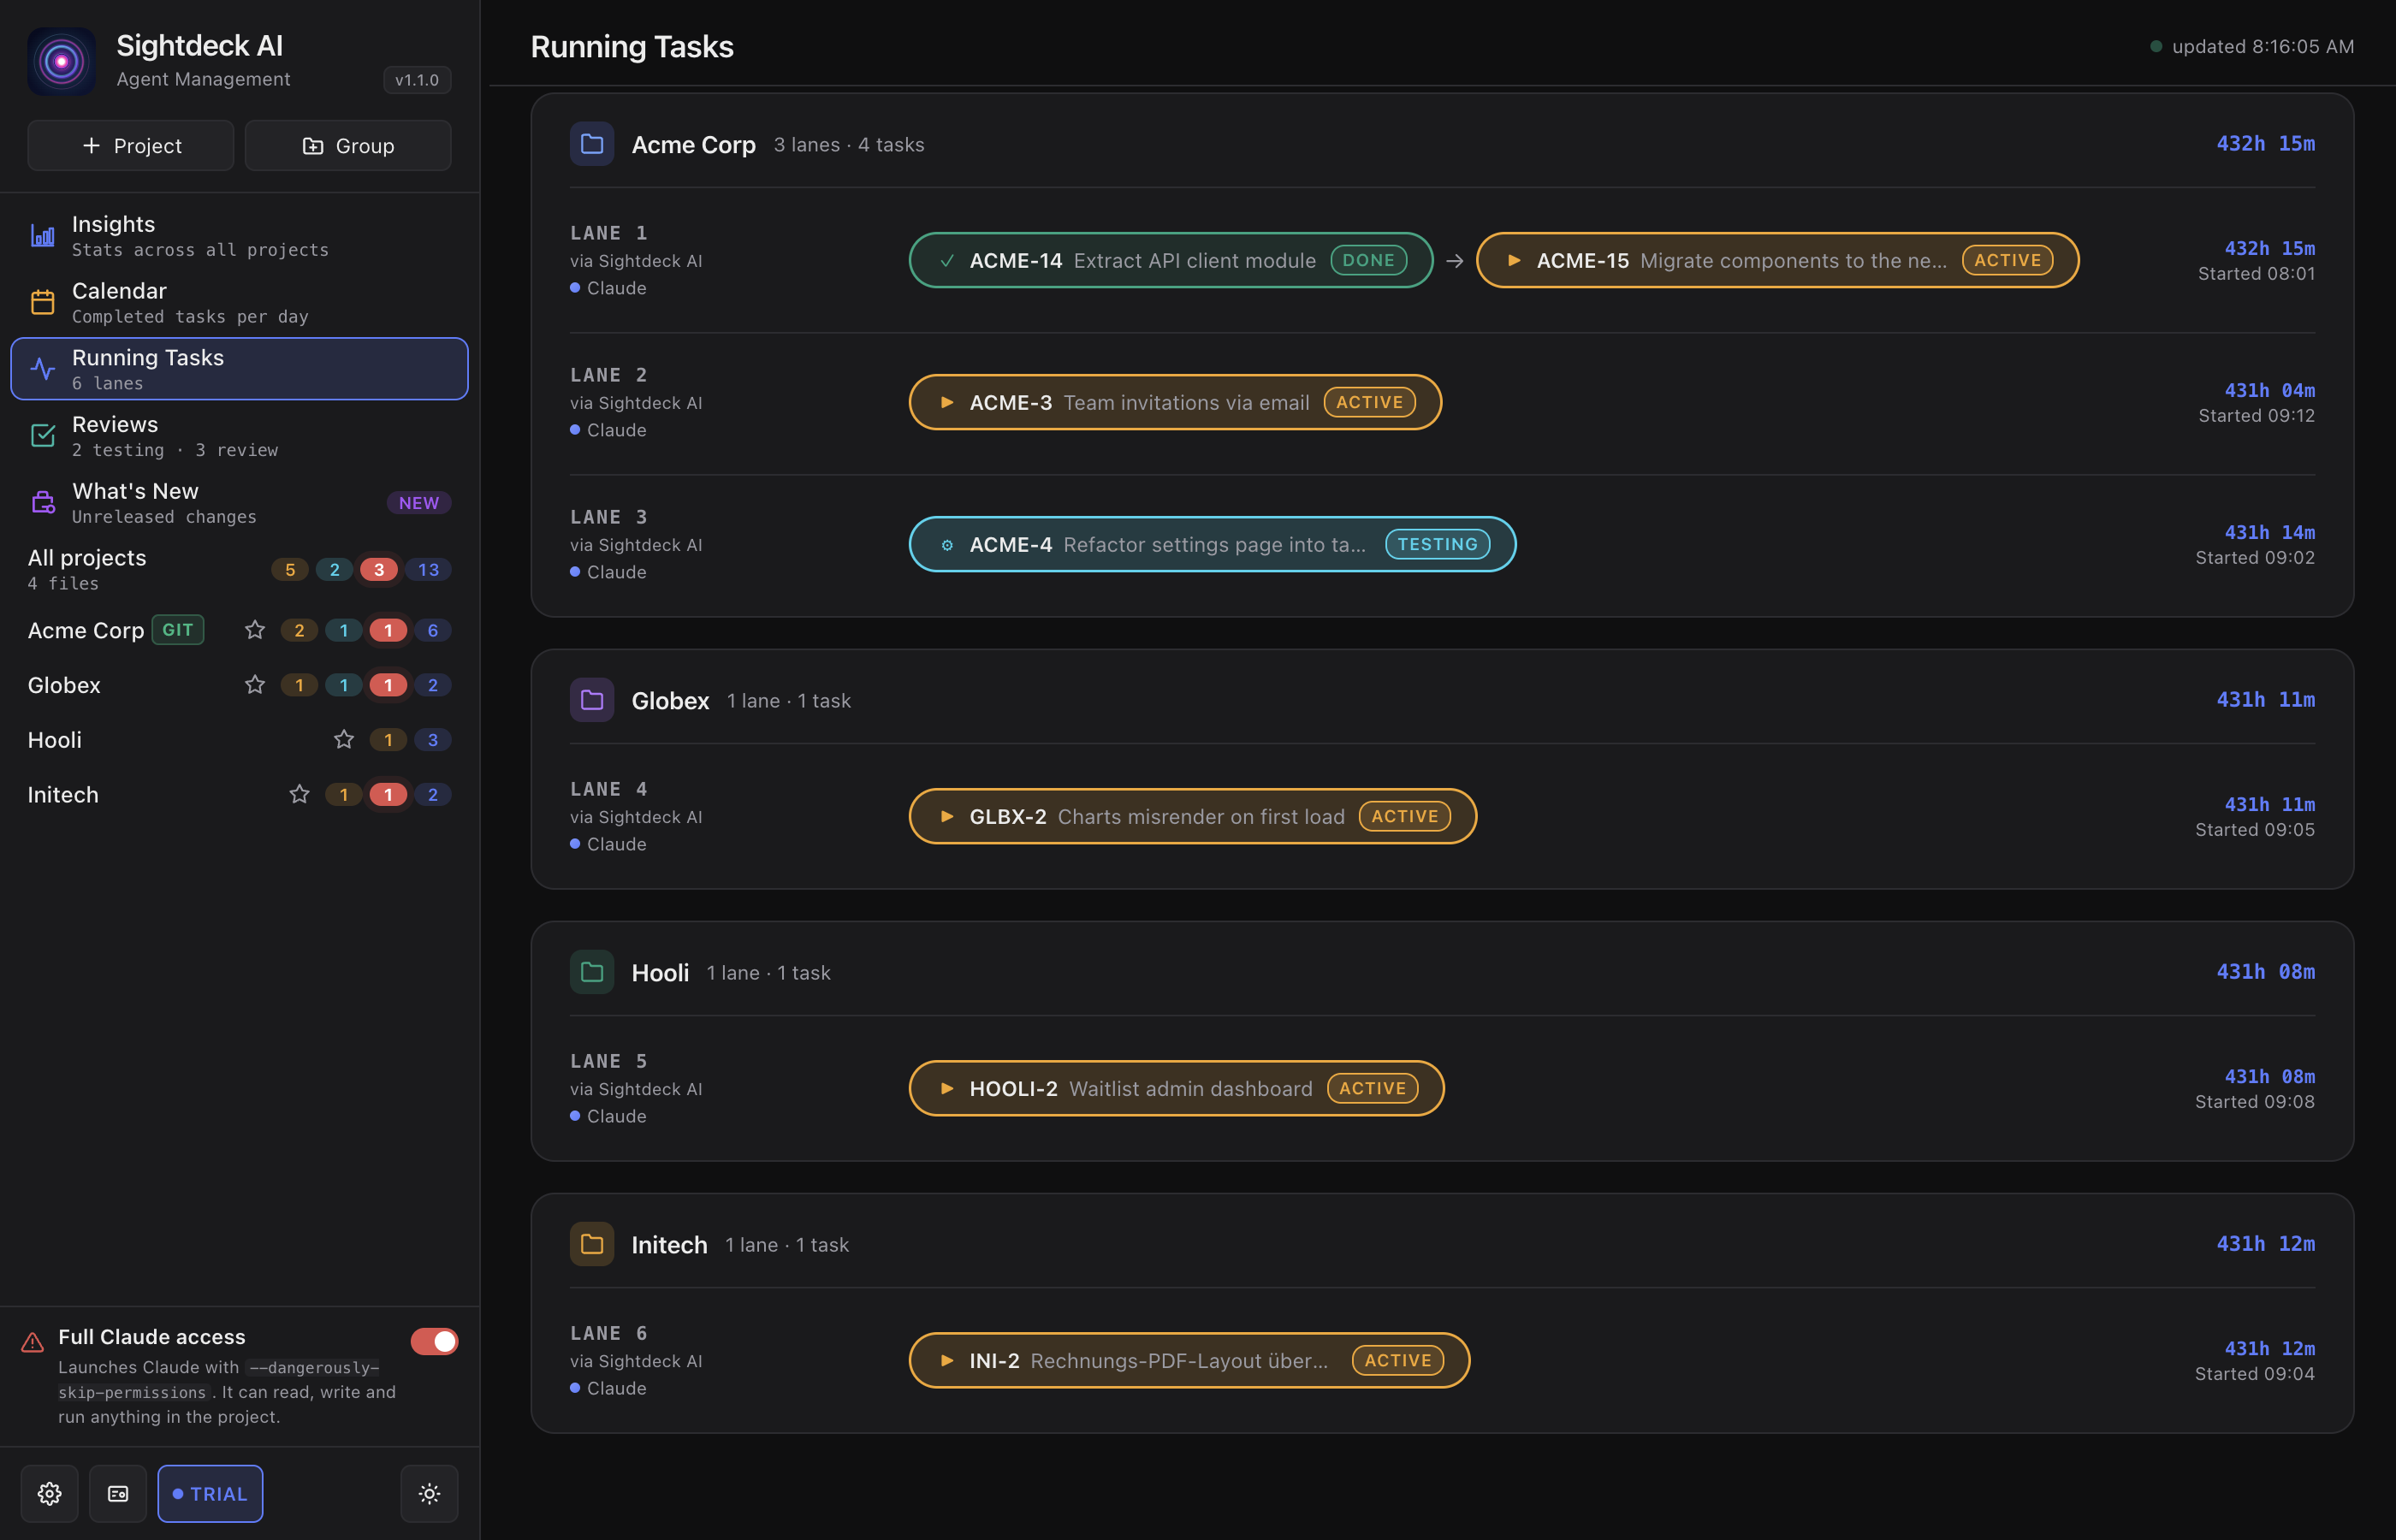2396x1540 pixels.
Task: Open Insights bar chart icon
Action: [43, 236]
